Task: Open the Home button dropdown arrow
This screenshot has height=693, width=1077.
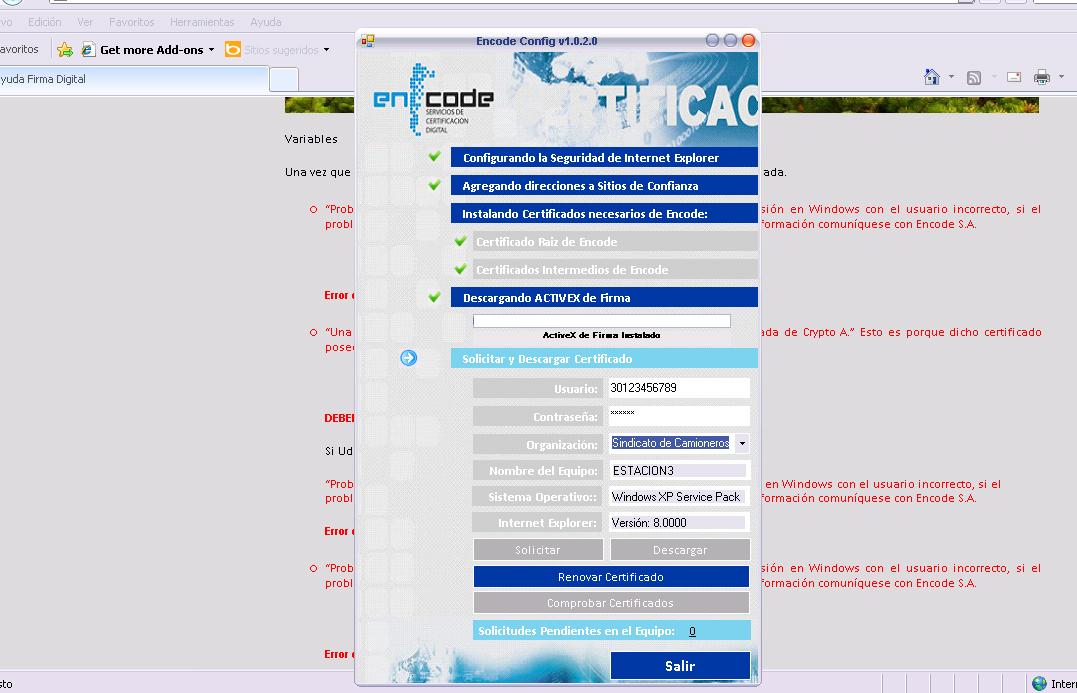Action: [x=951, y=78]
